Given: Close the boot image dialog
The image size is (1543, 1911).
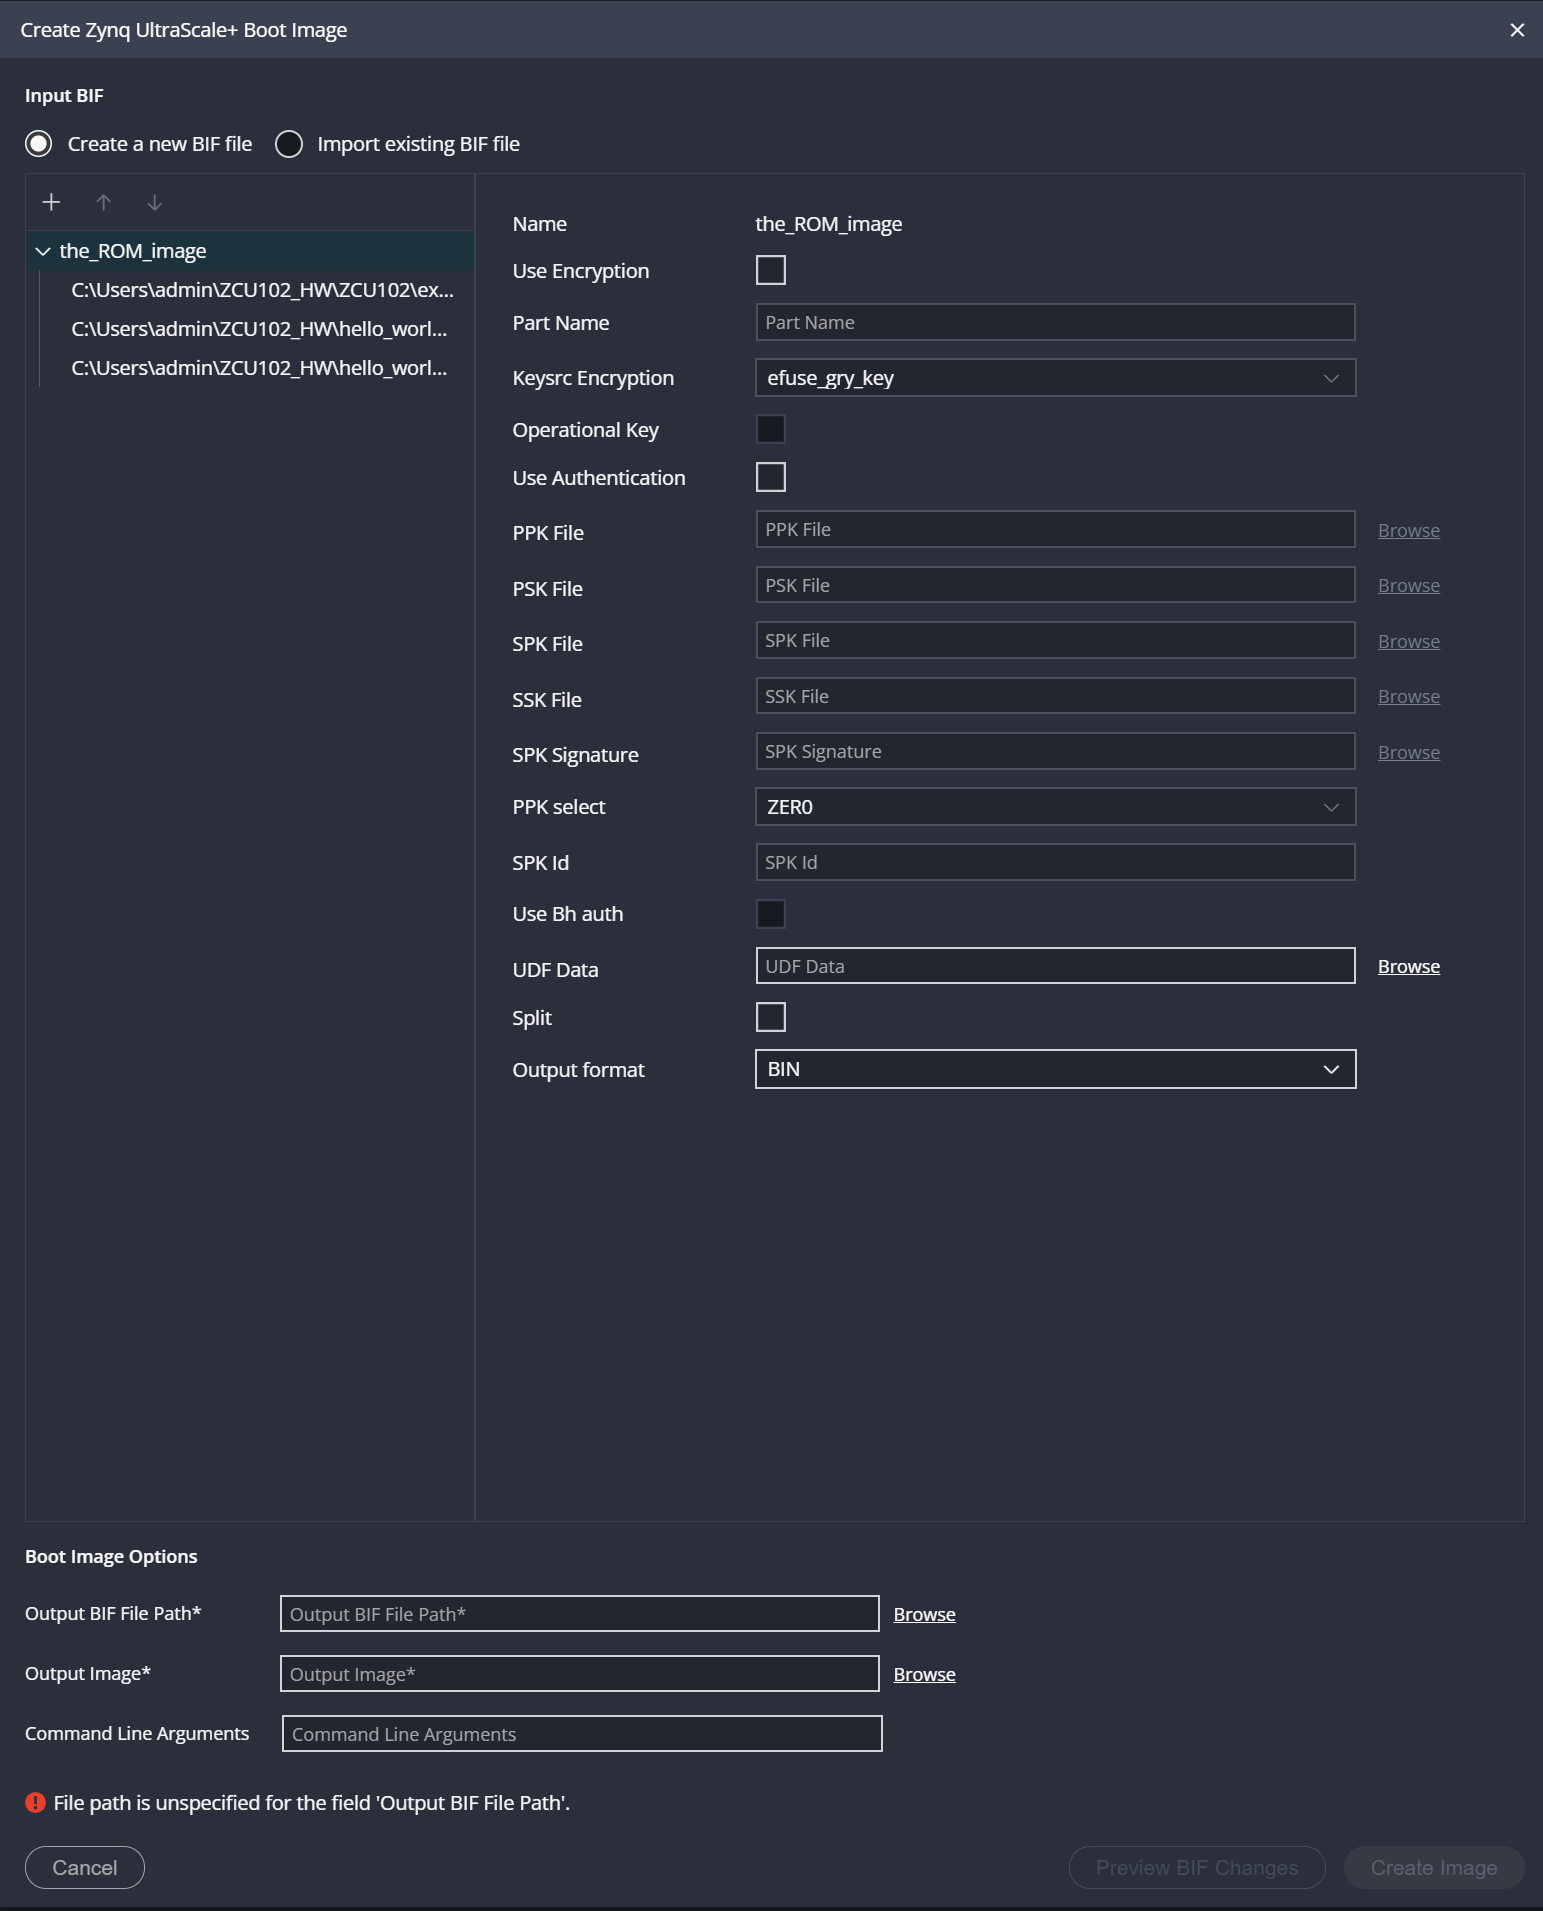Looking at the screenshot, I should (x=1517, y=30).
